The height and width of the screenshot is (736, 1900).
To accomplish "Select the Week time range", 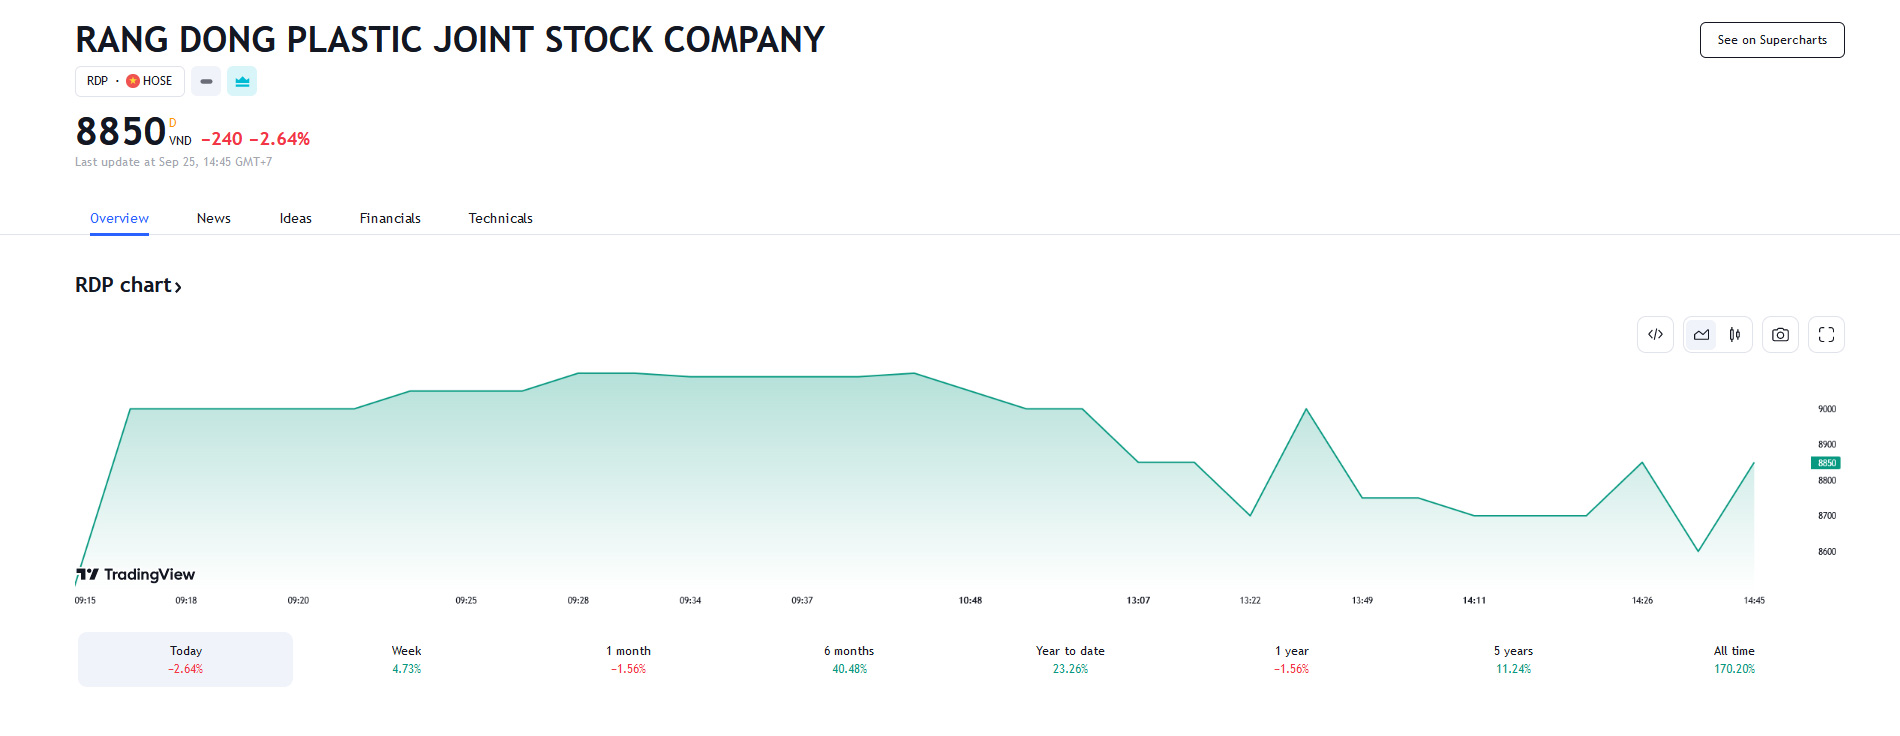I will click(x=406, y=659).
